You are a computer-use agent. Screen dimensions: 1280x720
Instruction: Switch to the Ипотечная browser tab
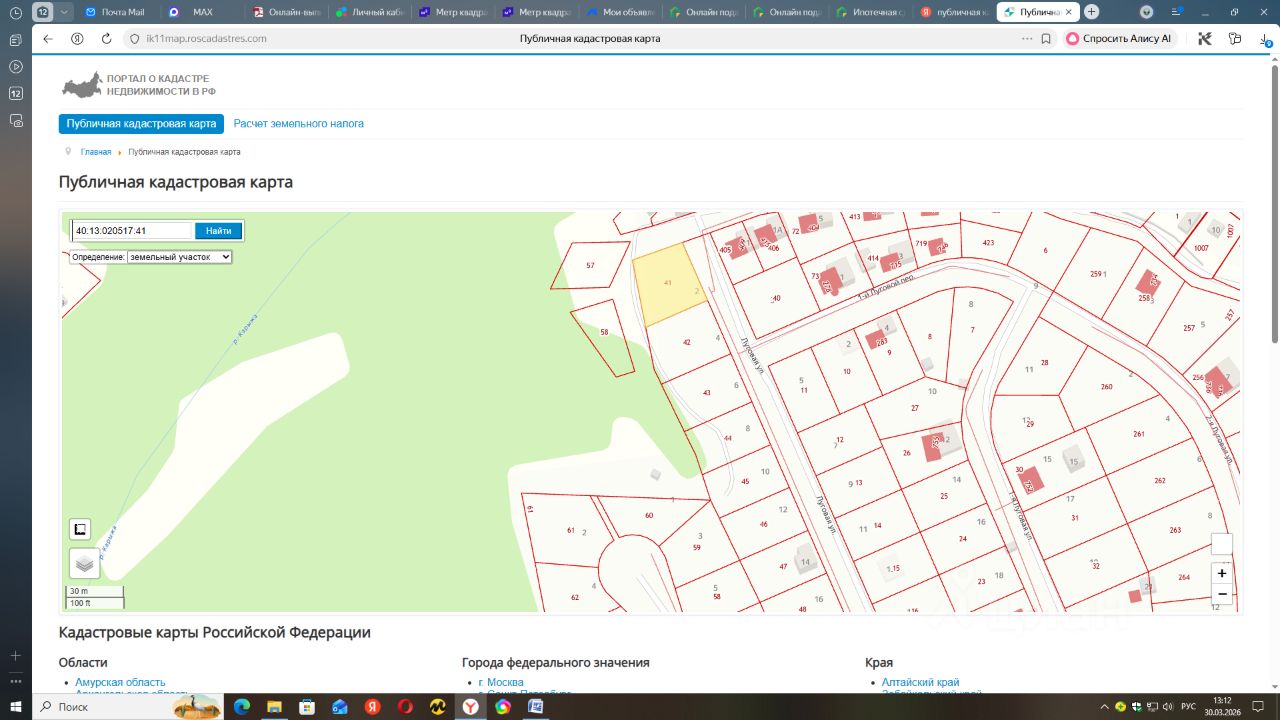click(870, 12)
